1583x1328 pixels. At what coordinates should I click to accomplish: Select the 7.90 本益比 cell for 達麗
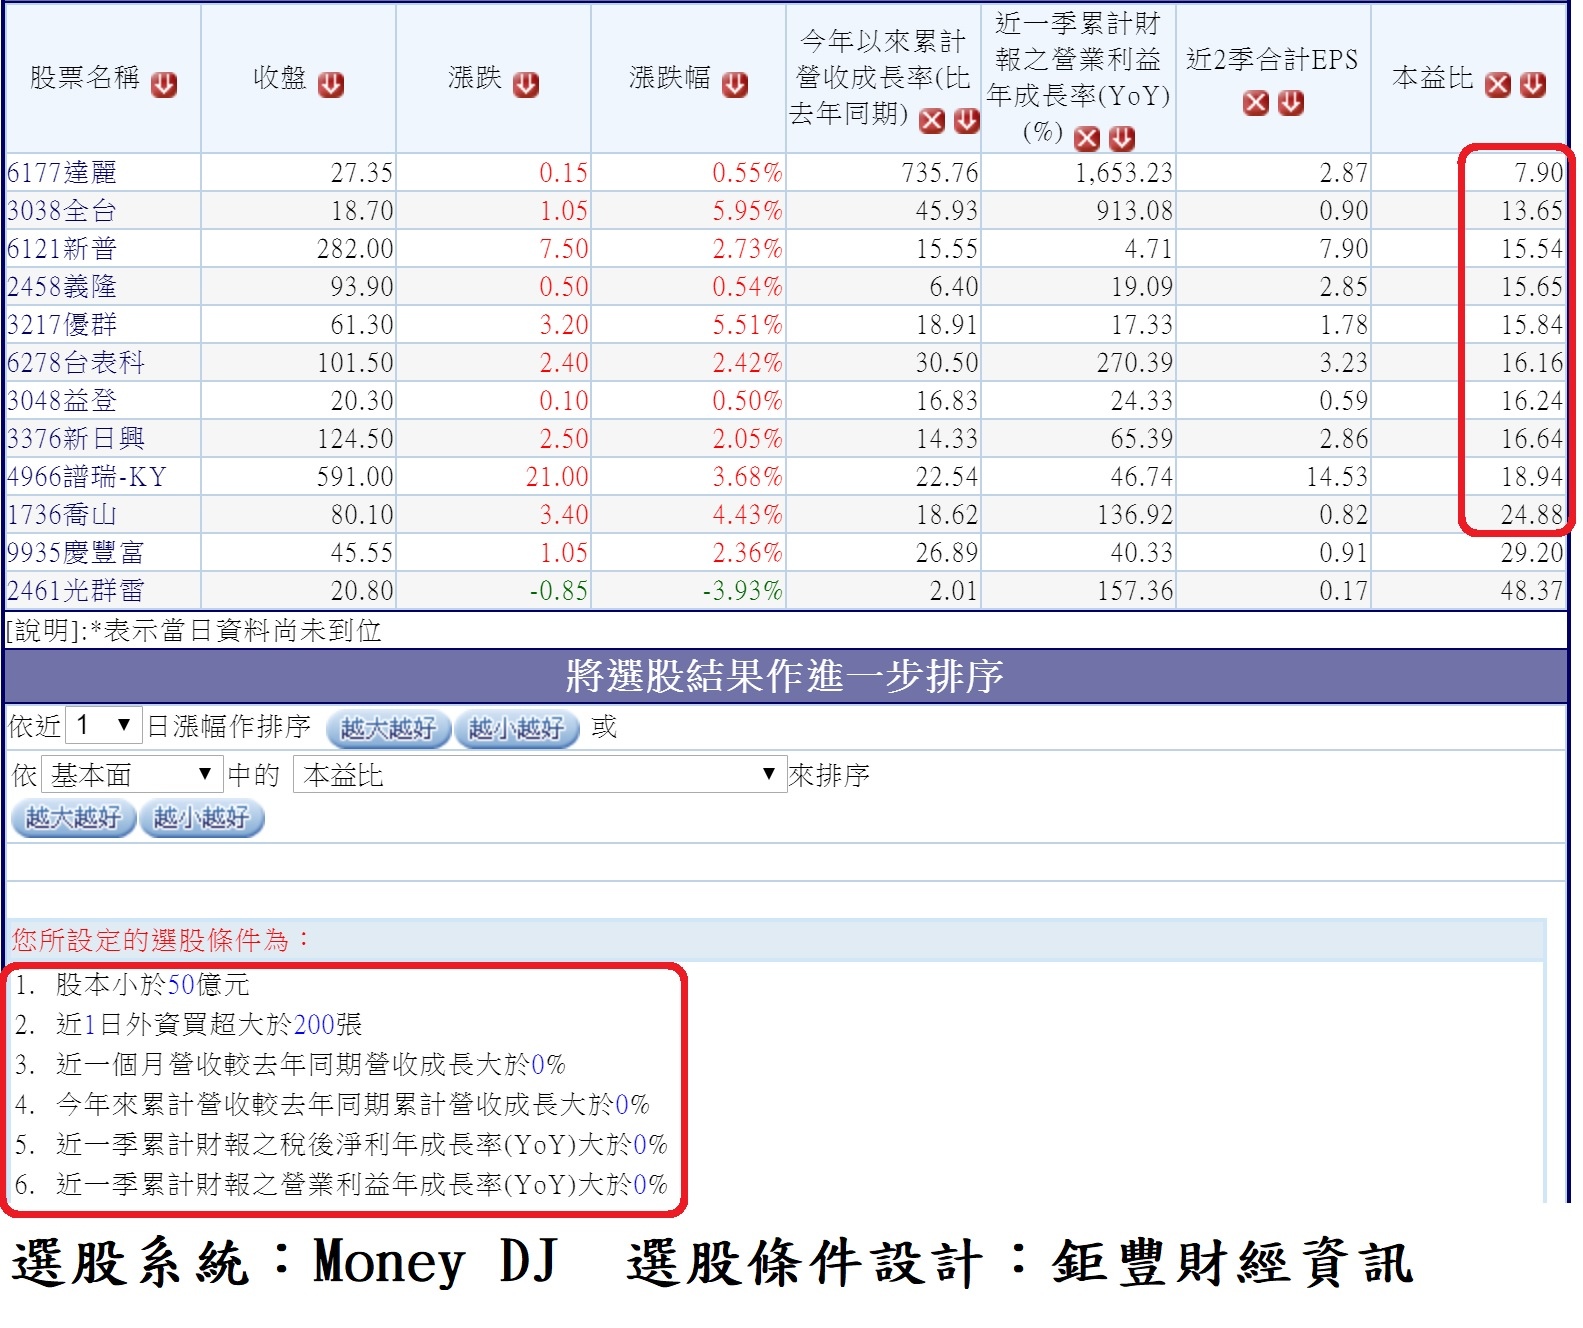click(x=1469, y=173)
